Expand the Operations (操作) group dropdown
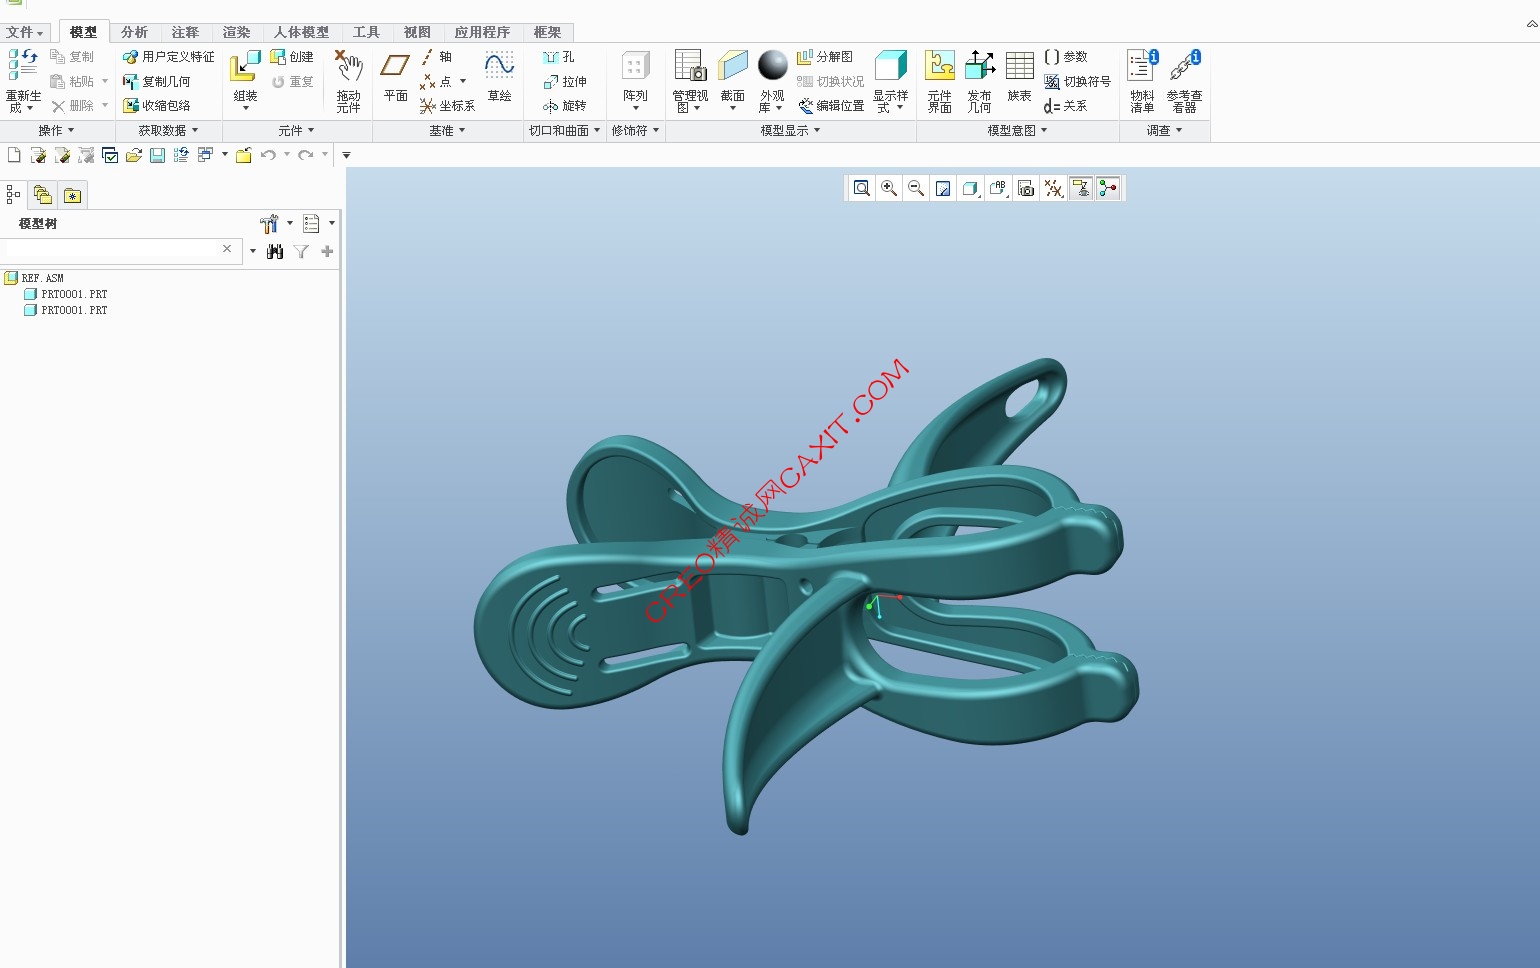The width and height of the screenshot is (1540, 968). point(56,130)
